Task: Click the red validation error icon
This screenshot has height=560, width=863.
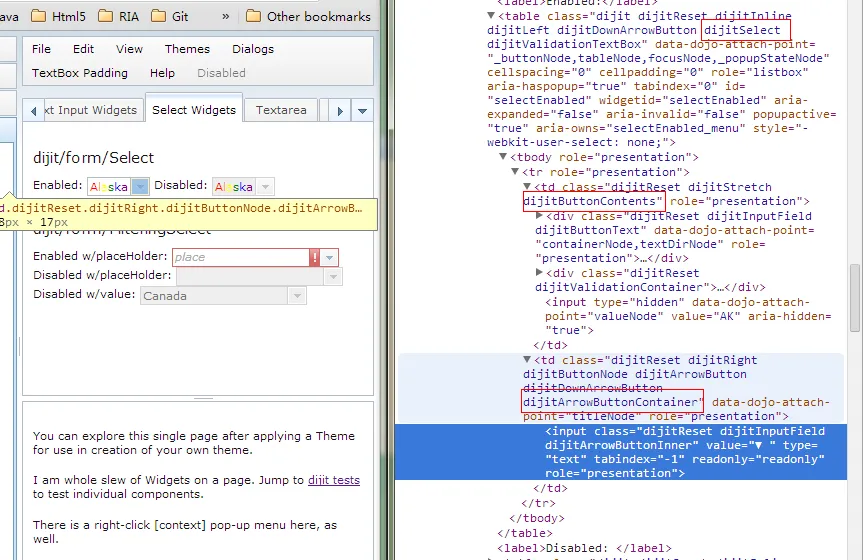Action: [314, 257]
